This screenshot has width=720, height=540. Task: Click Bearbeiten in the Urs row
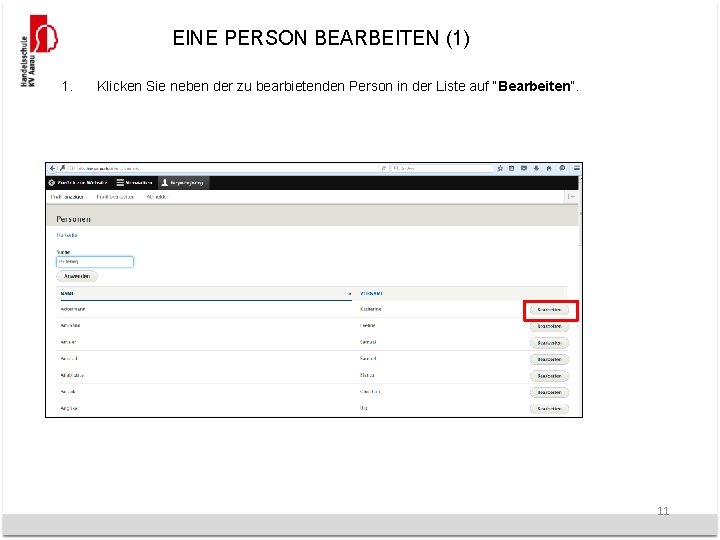click(x=549, y=409)
